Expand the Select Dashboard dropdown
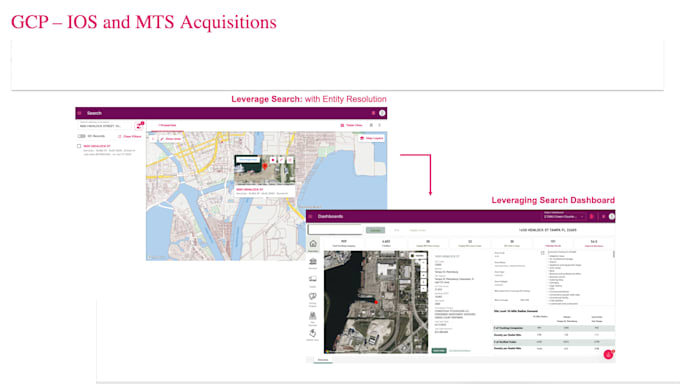The height and width of the screenshot is (384, 680). (564, 216)
